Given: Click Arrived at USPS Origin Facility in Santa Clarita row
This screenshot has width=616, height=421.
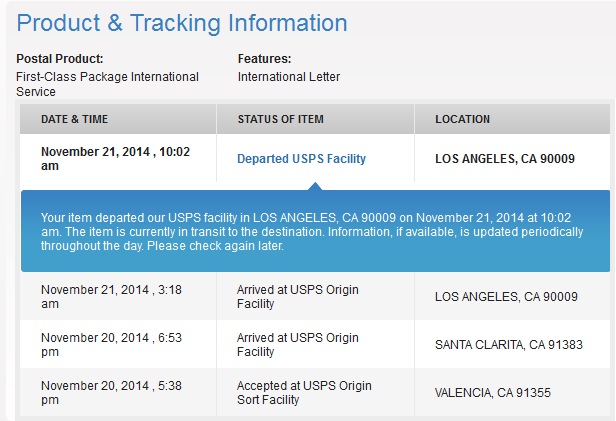Looking at the screenshot, I should click(x=297, y=344).
